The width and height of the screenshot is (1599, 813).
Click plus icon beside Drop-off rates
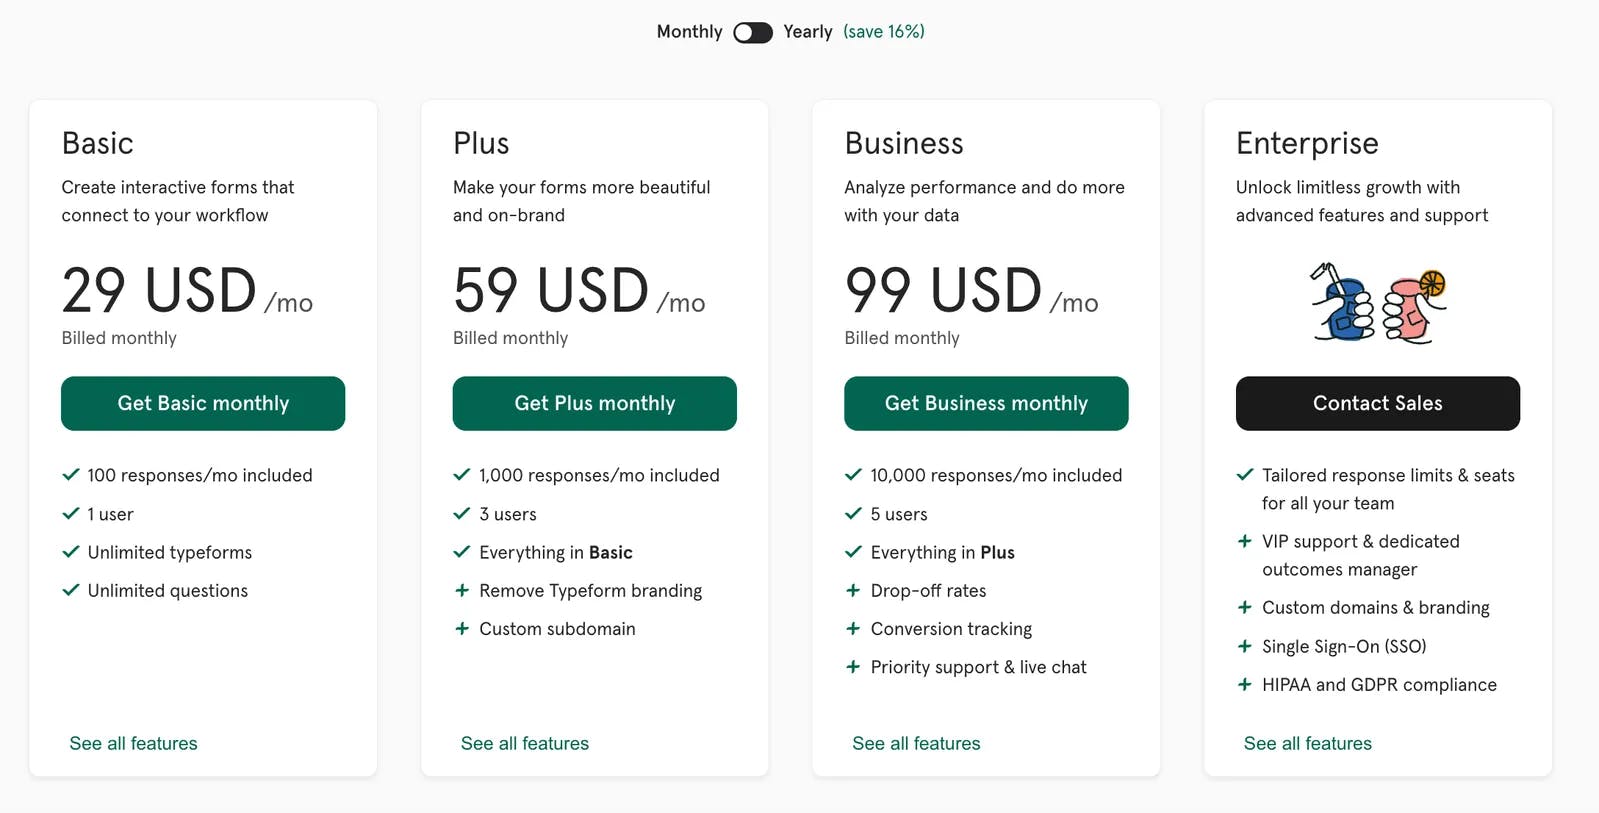pyautogui.click(x=853, y=591)
